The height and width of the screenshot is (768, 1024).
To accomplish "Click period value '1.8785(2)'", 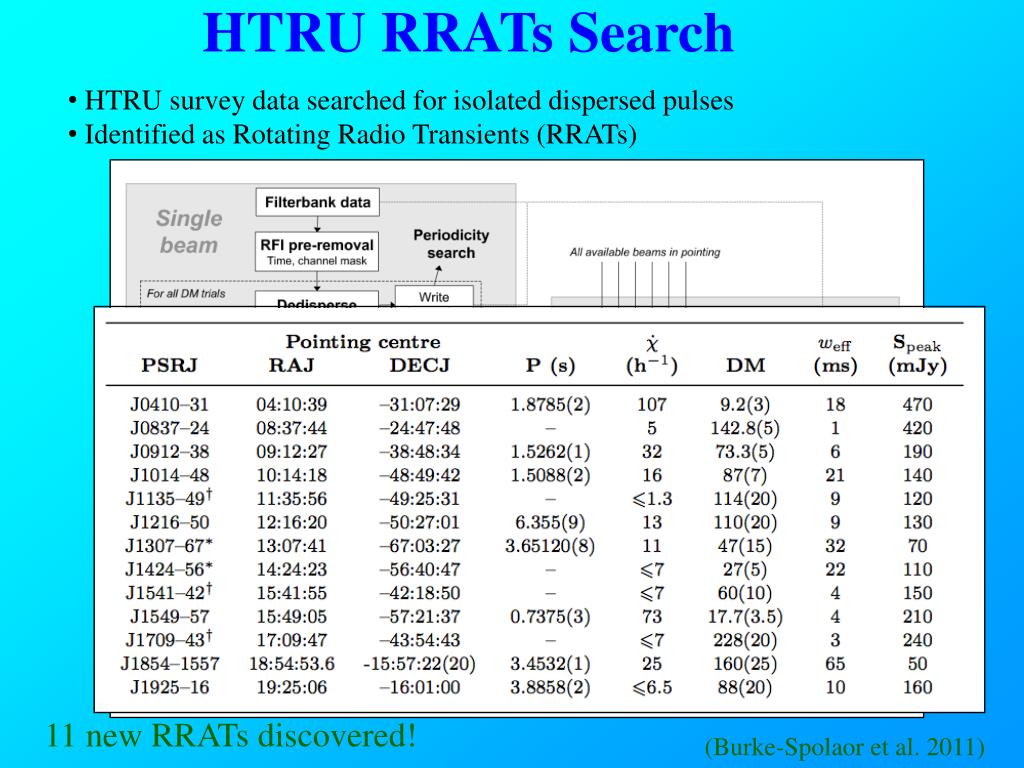I will (550, 406).
